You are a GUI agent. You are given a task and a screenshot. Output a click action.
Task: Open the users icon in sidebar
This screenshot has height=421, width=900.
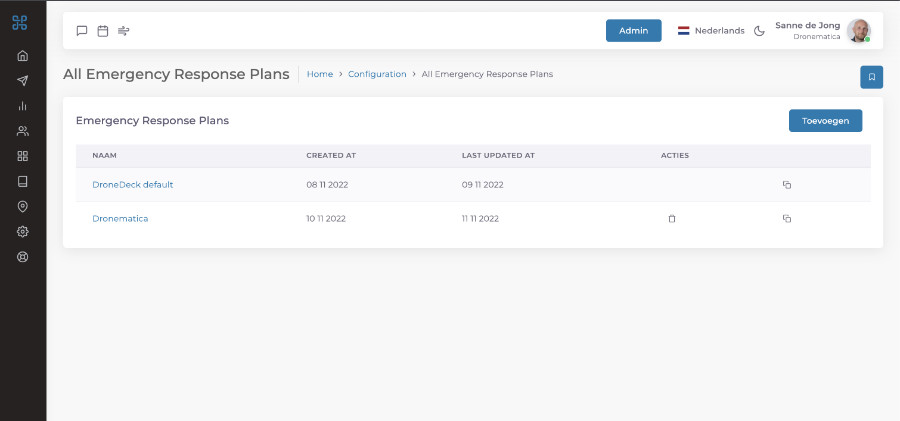pos(23,131)
